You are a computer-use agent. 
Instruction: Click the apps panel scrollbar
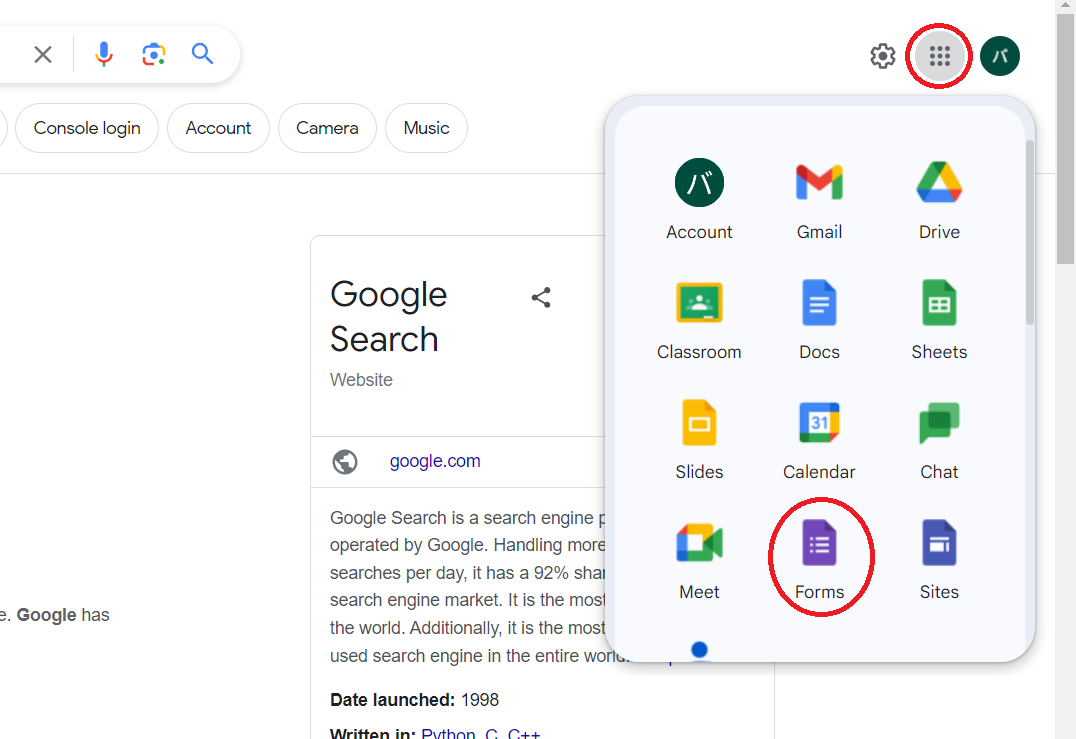pos(1029,232)
